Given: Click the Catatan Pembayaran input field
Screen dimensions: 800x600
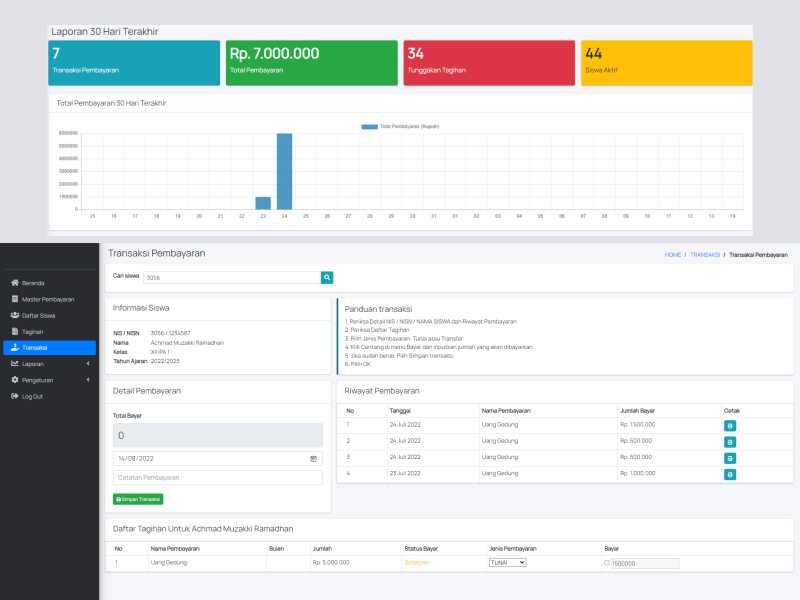Looking at the screenshot, I should click(217, 478).
